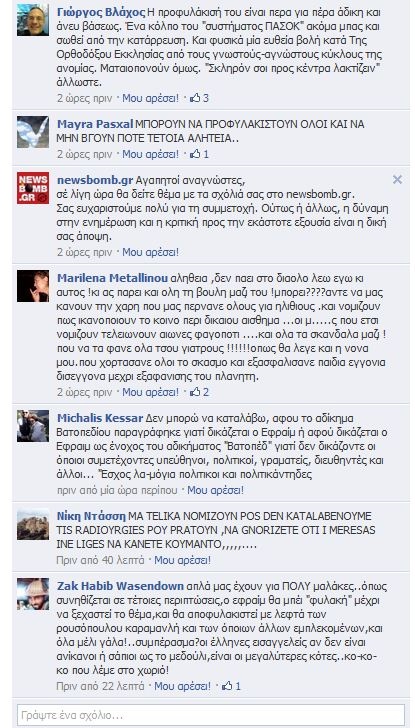The height and width of the screenshot is (728, 415).
Task: Like the newsbomb.gr comment via Μου αρέσει
Action: pos(150,252)
